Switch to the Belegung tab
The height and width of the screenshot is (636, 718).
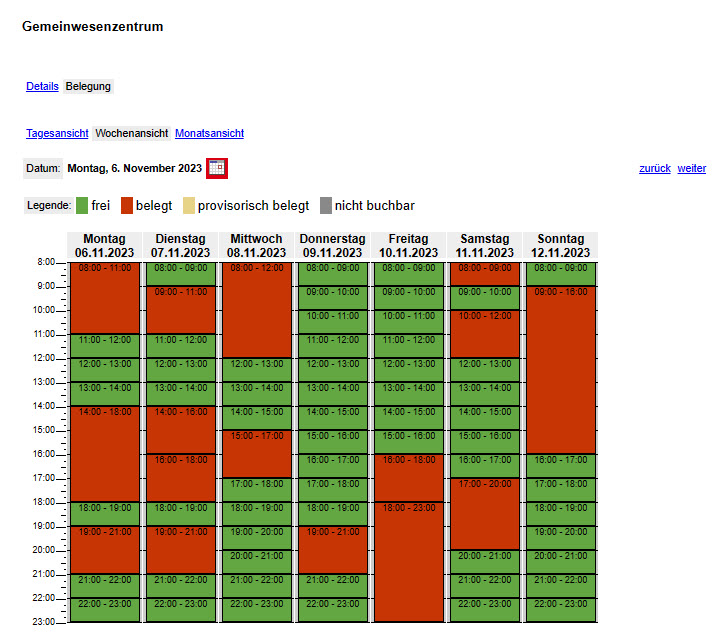click(x=88, y=87)
